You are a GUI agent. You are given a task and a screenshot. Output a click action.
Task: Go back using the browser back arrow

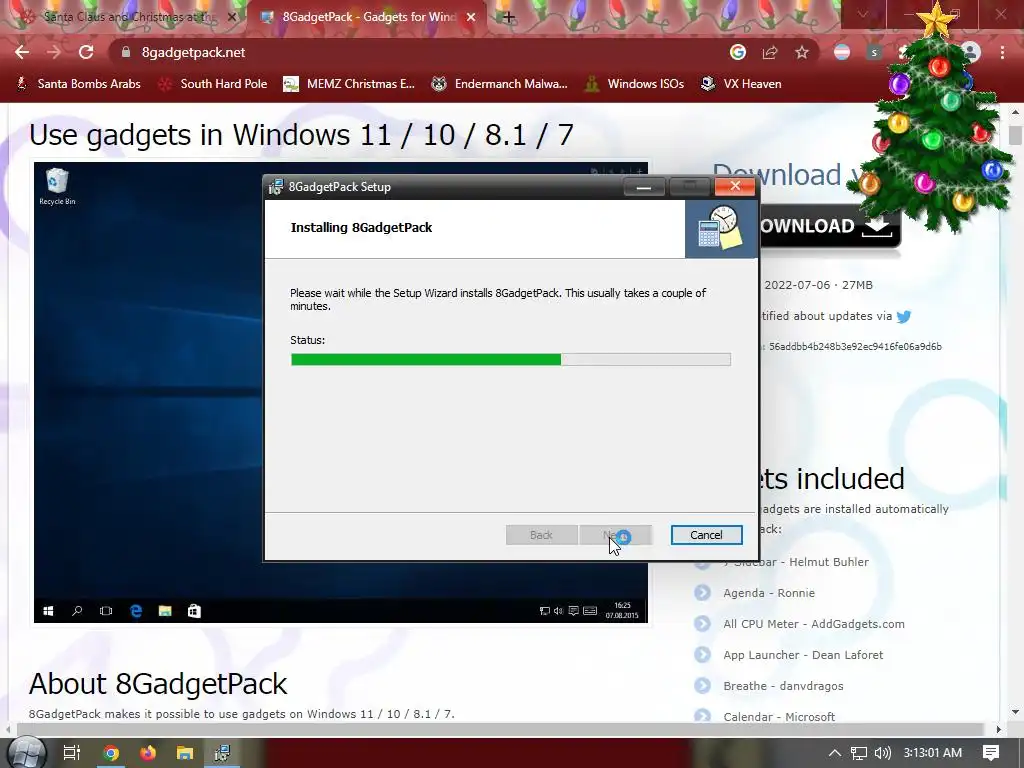22,52
